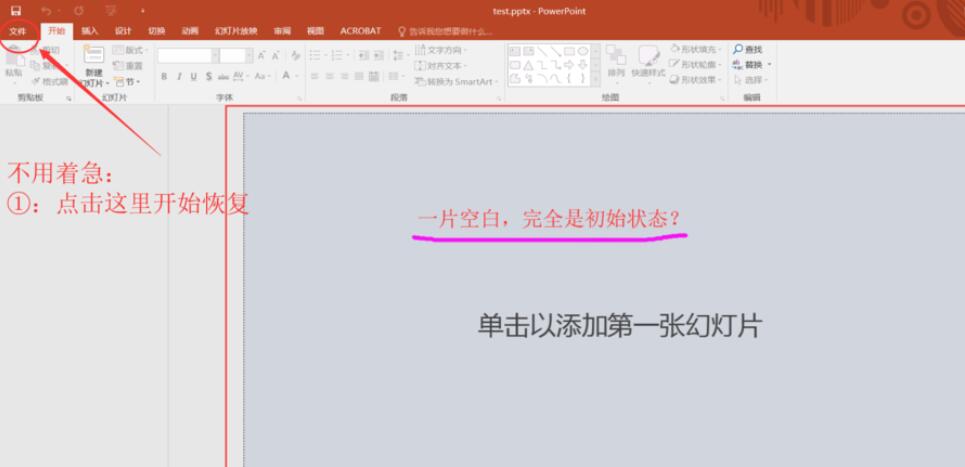Click the Clear All Formatting icon
The width and height of the screenshot is (965, 467).
coord(295,56)
